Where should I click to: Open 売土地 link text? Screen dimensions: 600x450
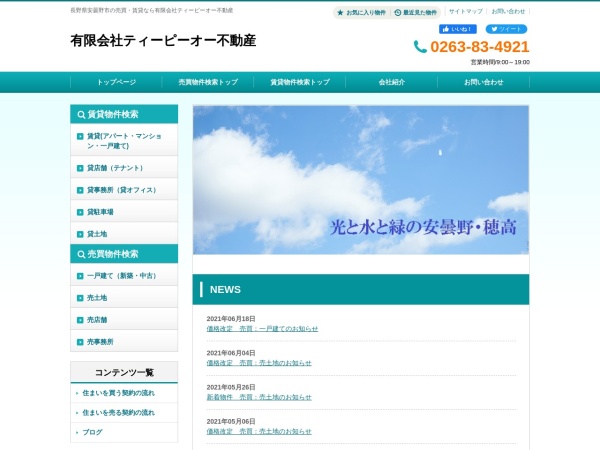[97, 298]
